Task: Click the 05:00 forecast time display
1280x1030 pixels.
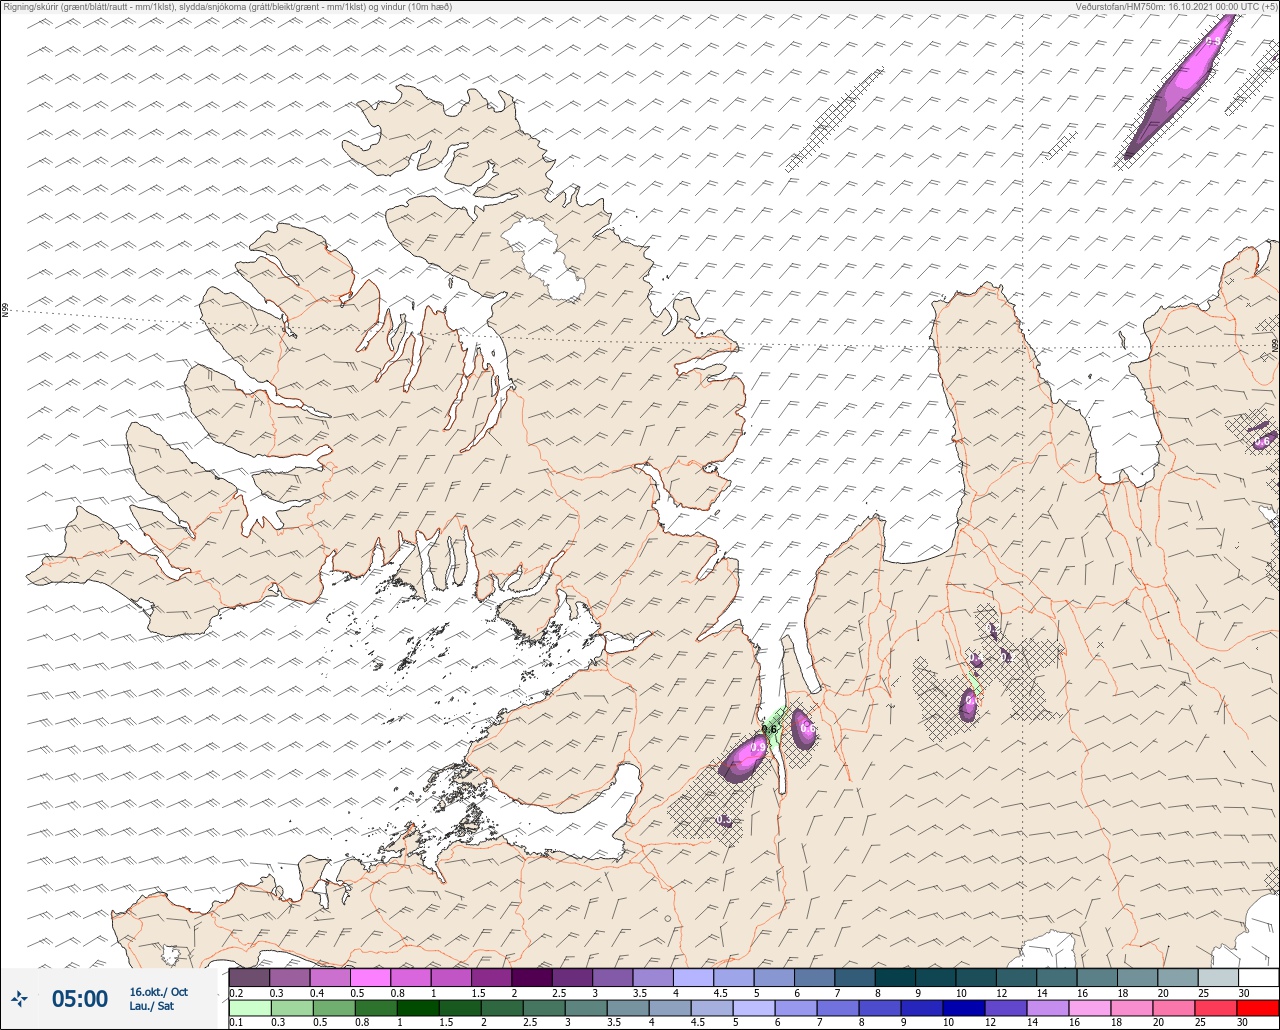Action: pyautogui.click(x=80, y=999)
